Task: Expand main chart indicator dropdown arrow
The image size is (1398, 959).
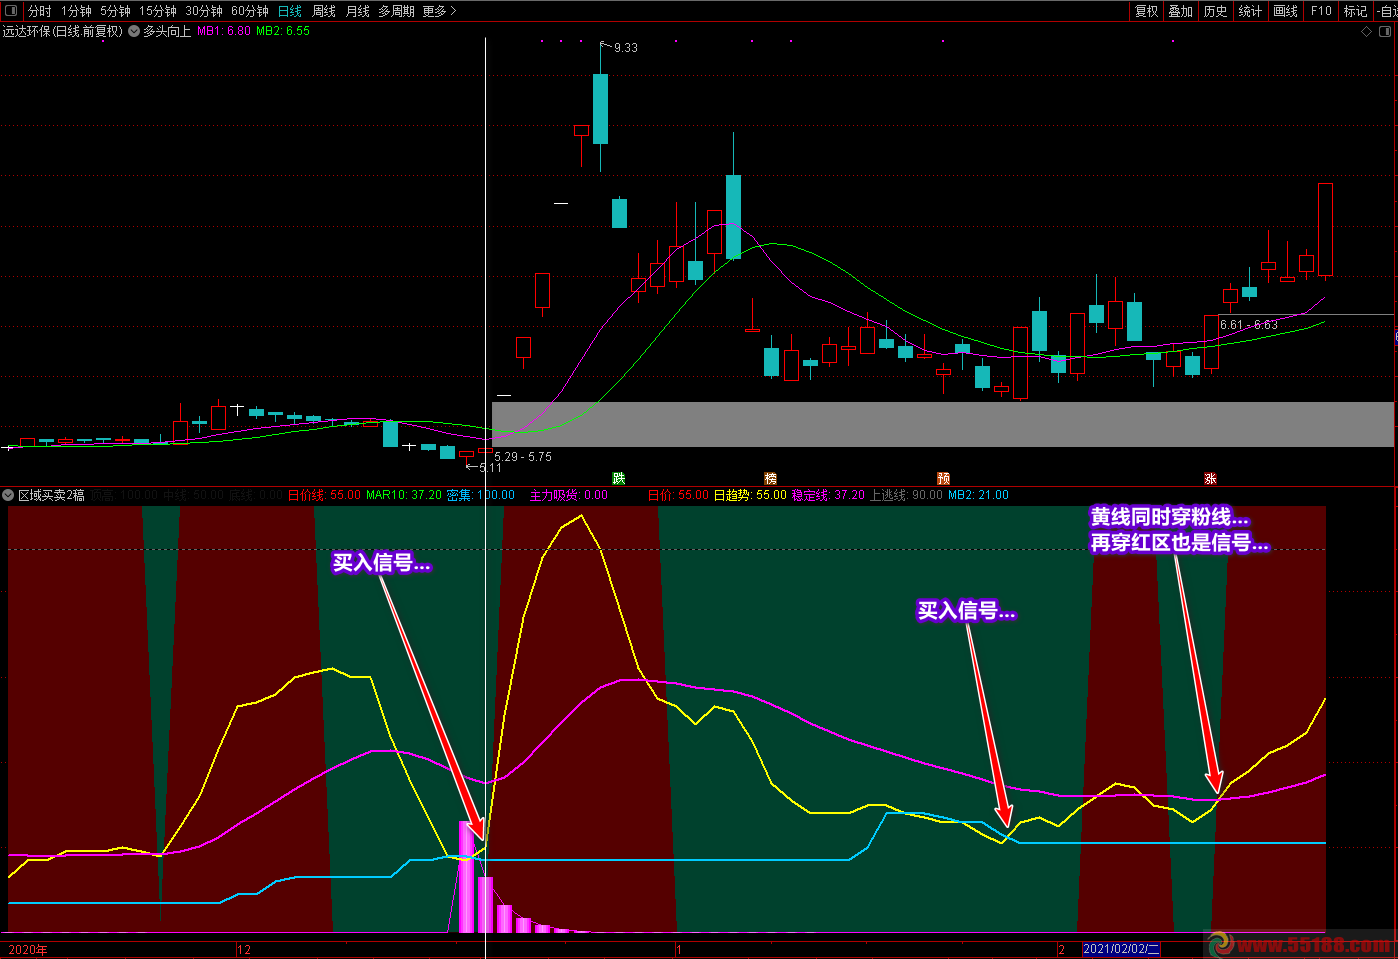Action: (x=134, y=31)
